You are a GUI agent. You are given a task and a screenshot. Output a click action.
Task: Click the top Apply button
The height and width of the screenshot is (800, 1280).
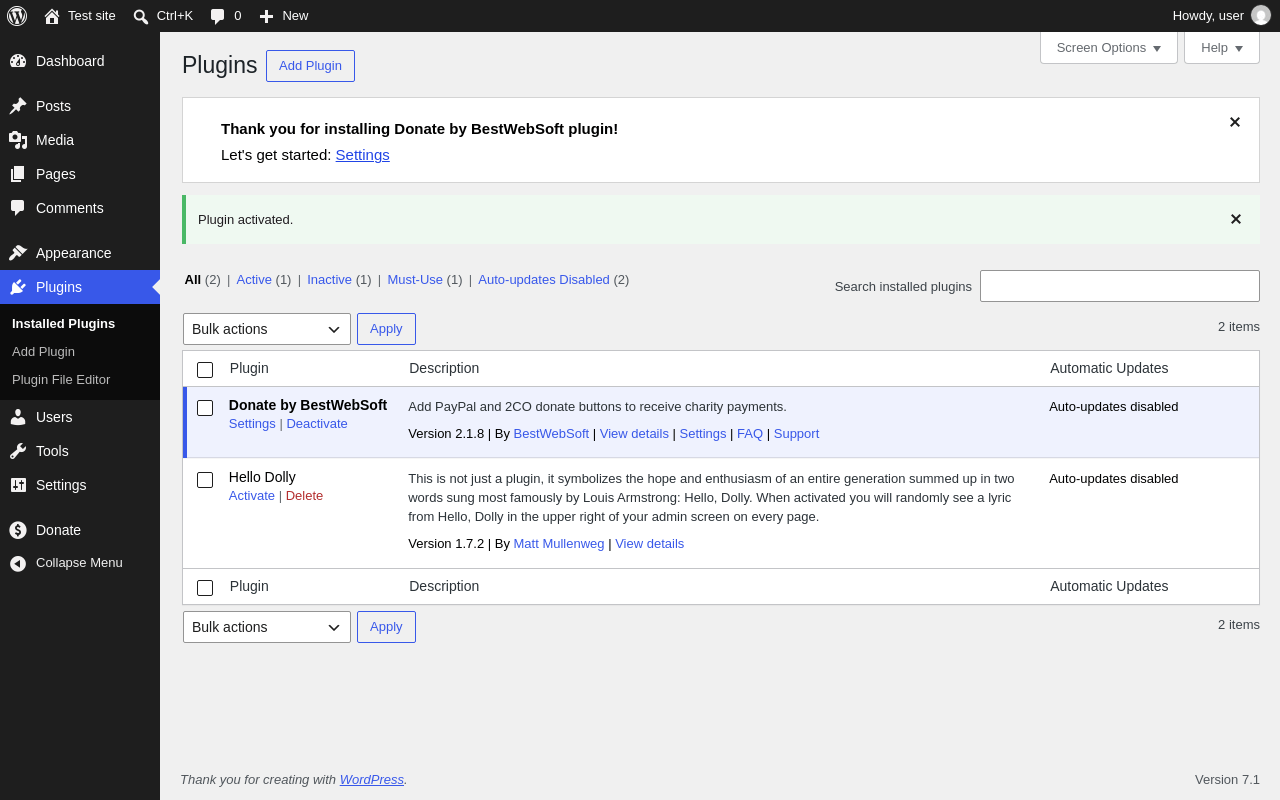point(386,329)
